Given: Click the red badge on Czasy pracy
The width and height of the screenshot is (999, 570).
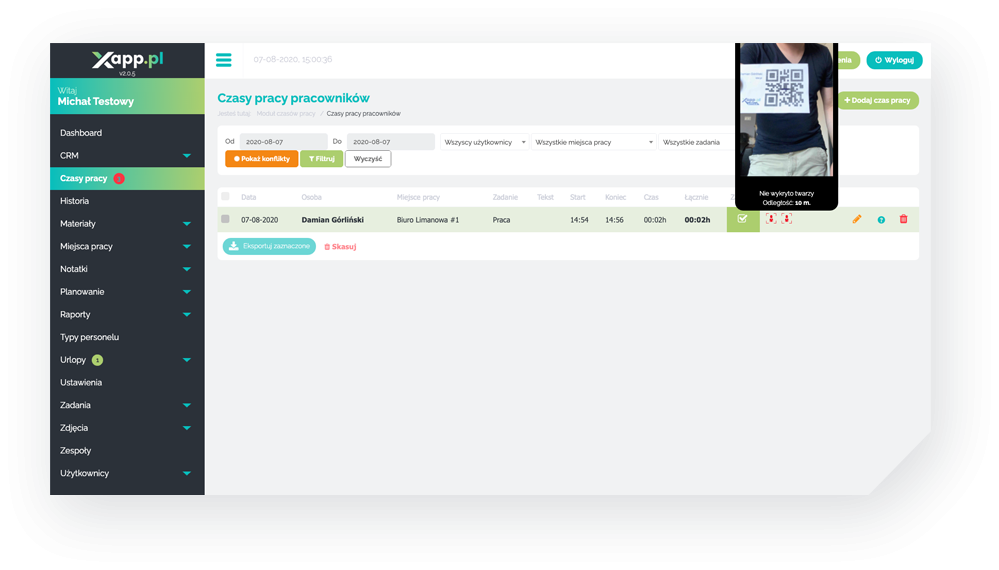Looking at the screenshot, I should coord(119,178).
